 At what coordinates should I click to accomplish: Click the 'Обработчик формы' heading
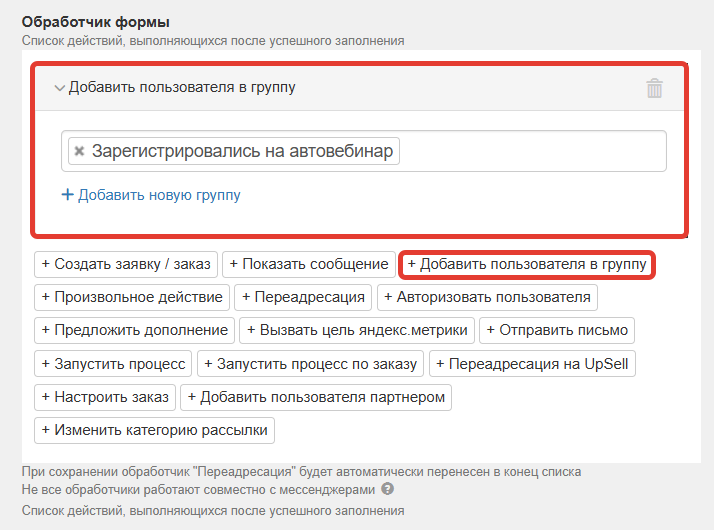[96, 21]
